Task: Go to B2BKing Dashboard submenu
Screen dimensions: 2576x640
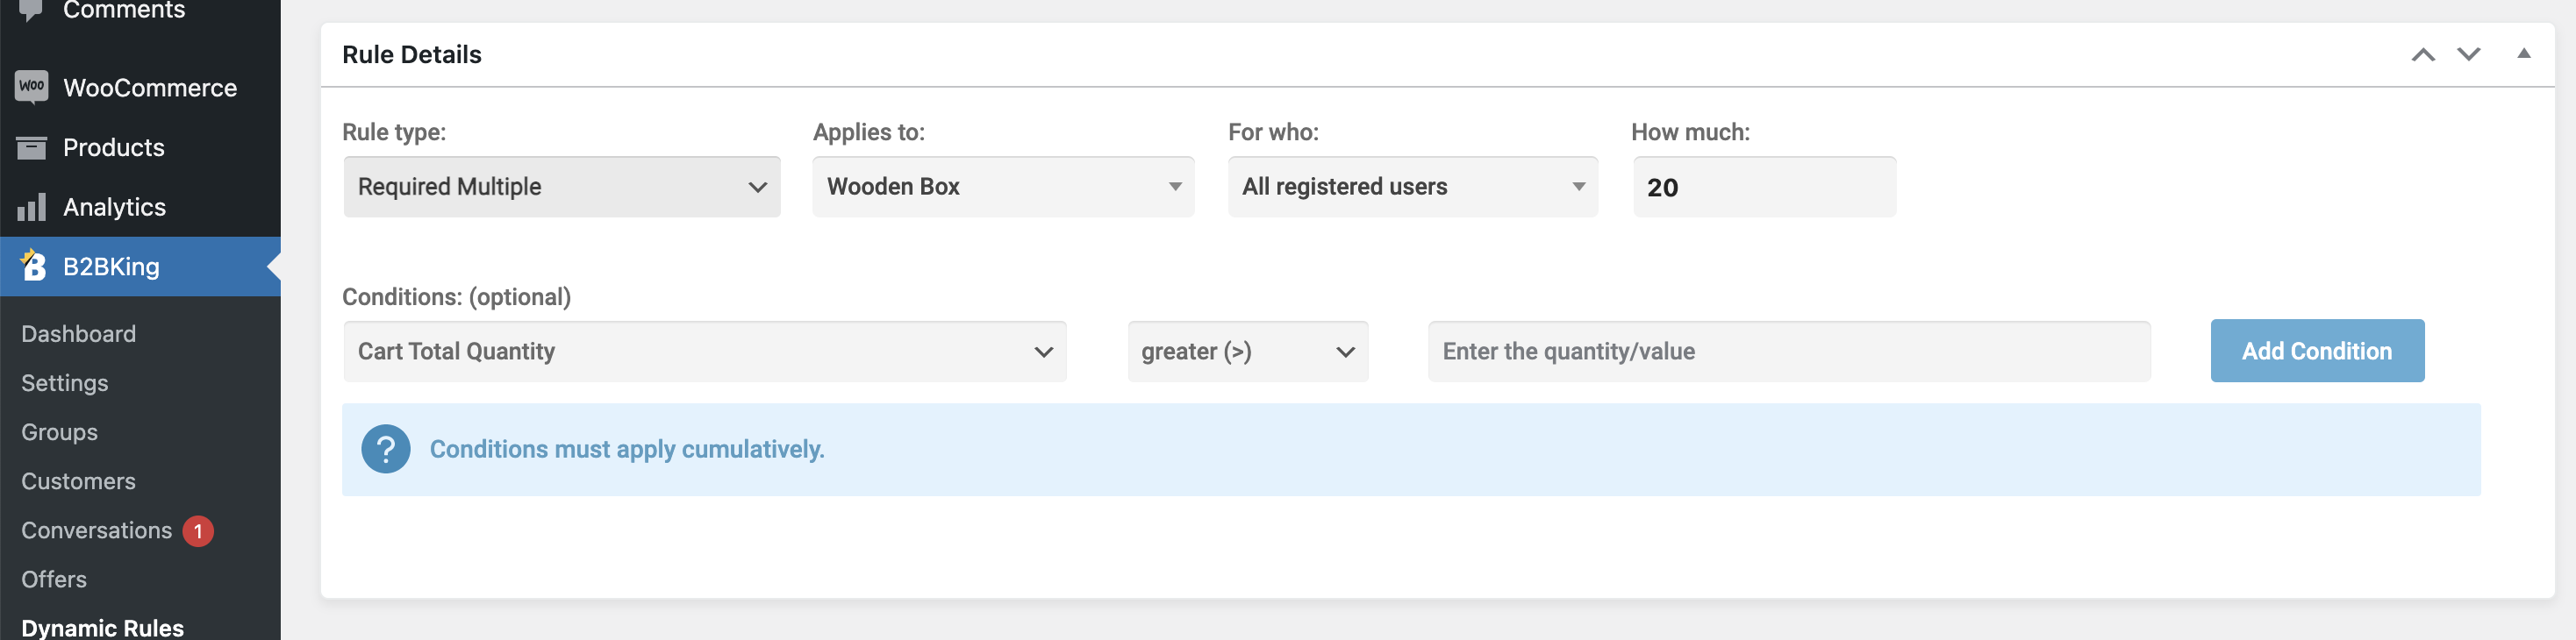Action: point(79,334)
